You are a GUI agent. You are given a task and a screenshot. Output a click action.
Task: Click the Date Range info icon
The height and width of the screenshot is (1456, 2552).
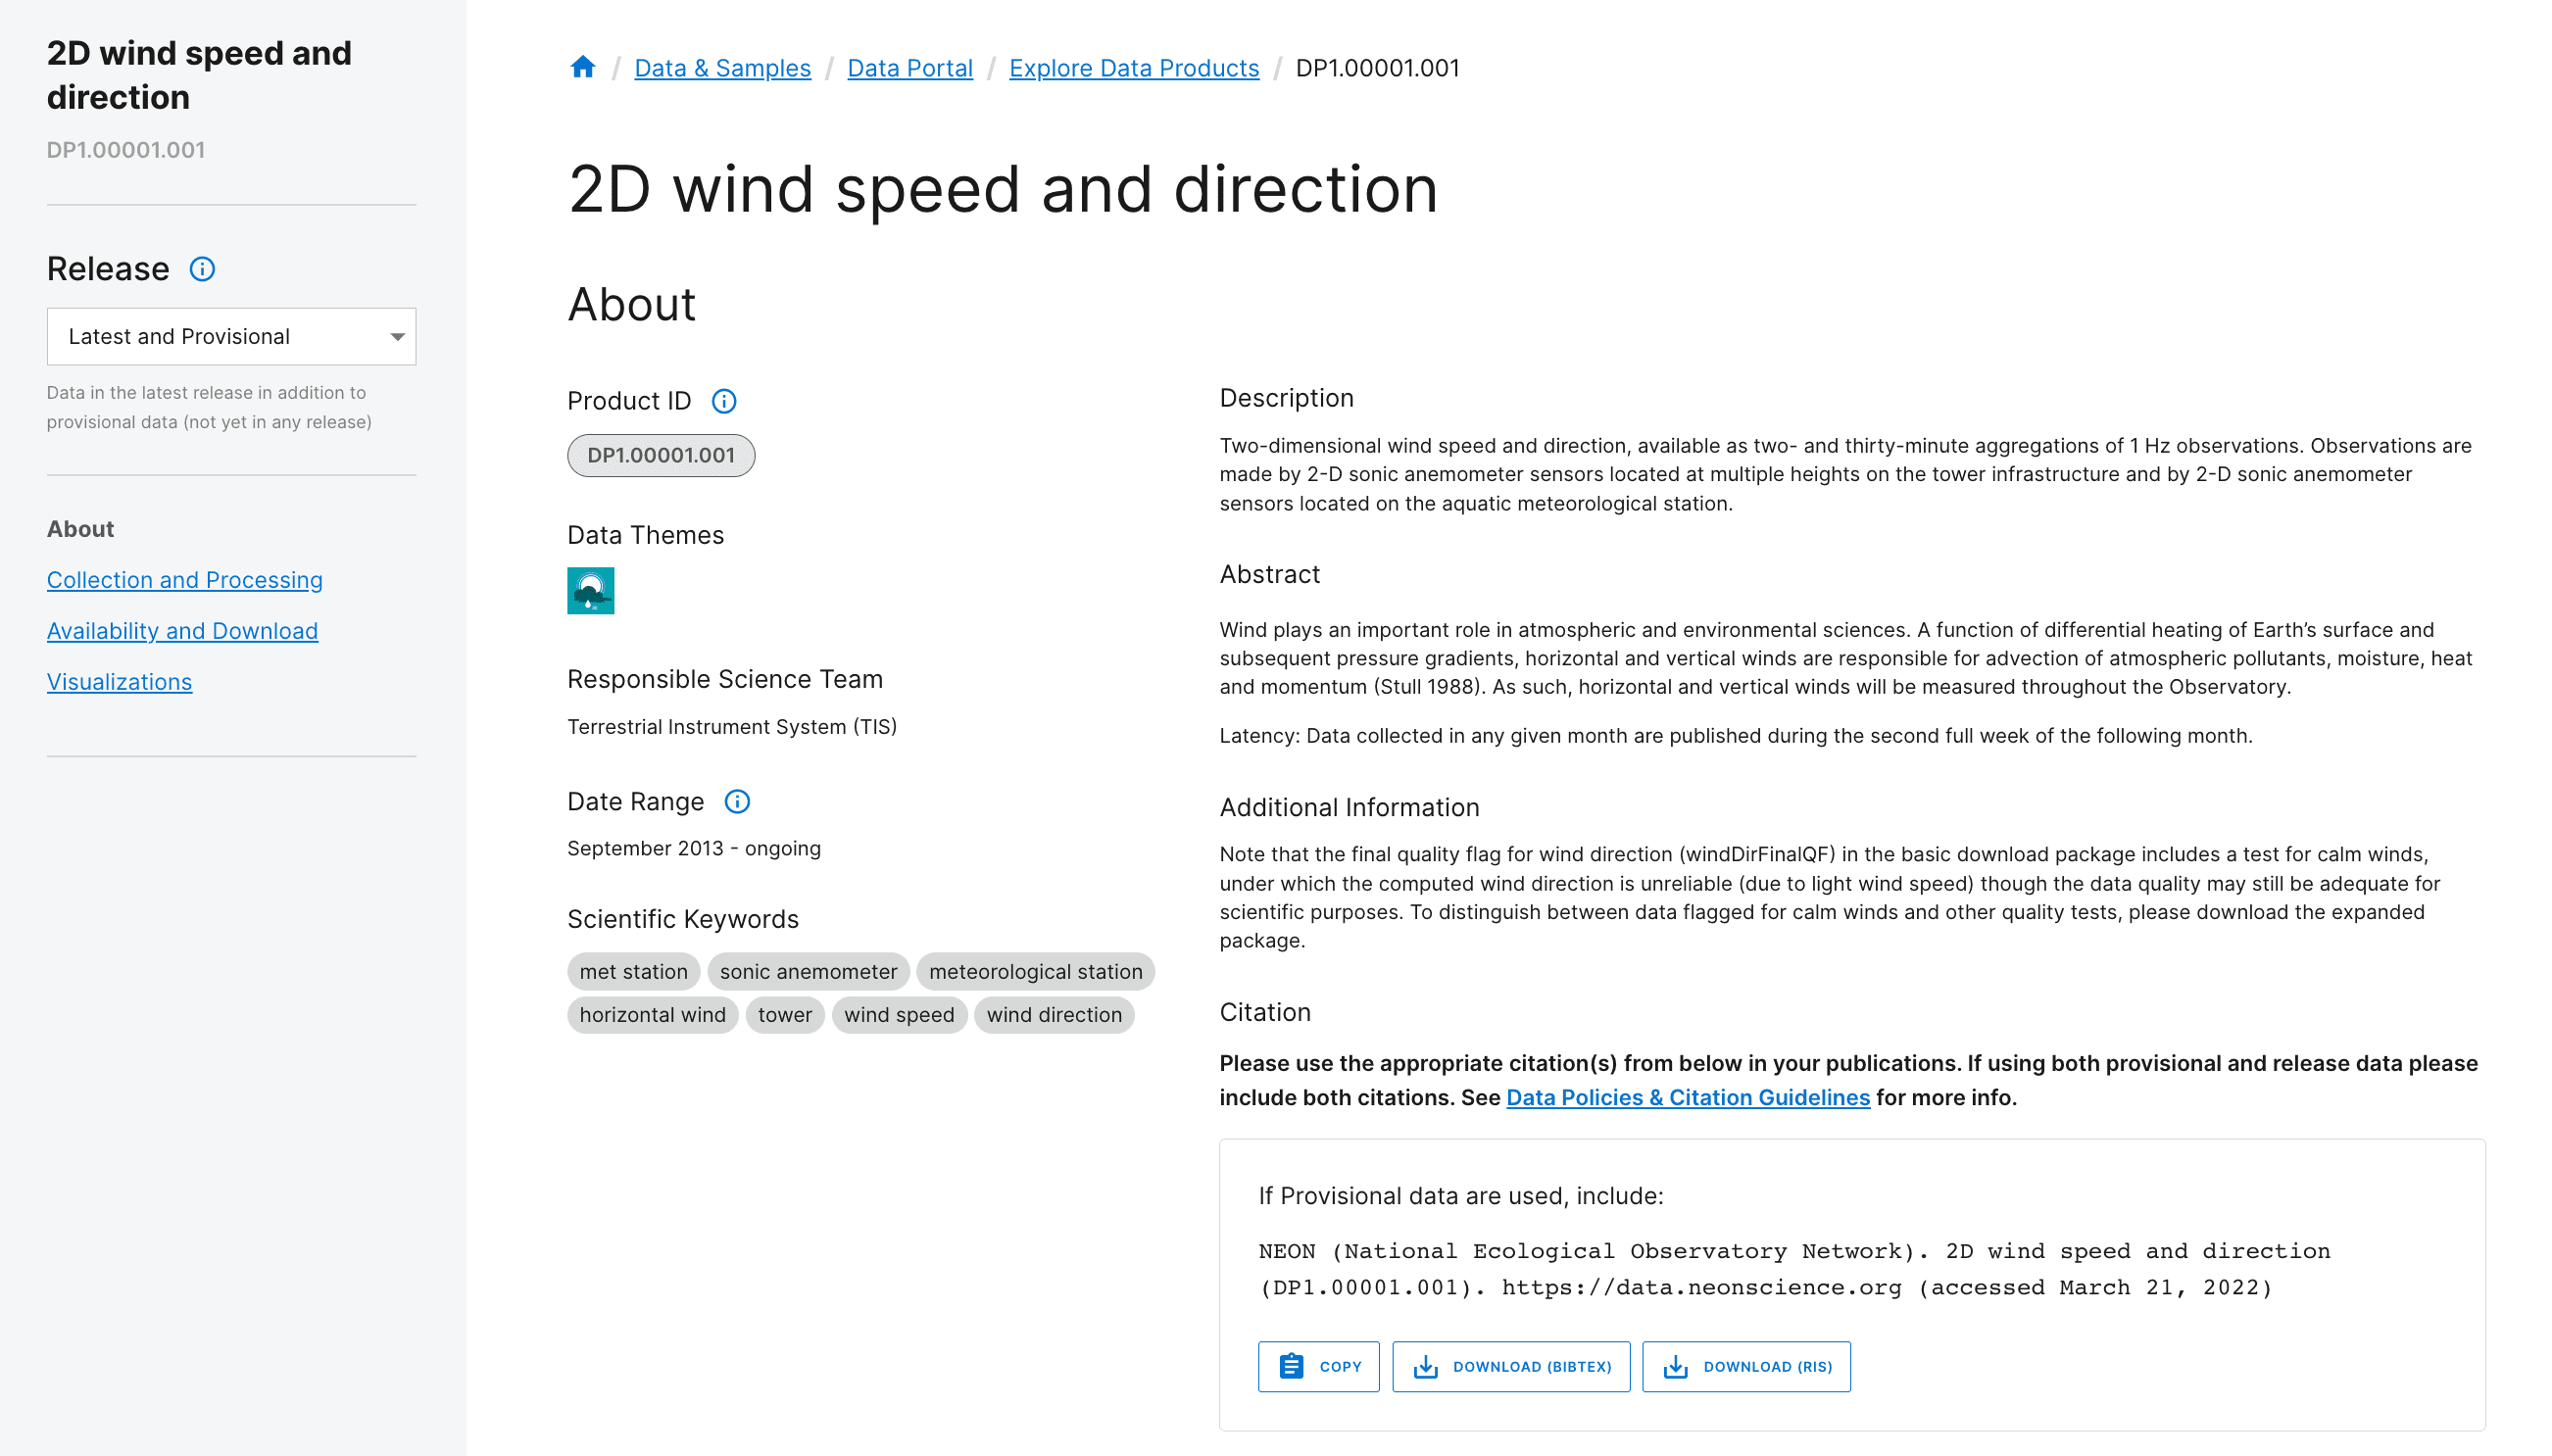pyautogui.click(x=737, y=801)
